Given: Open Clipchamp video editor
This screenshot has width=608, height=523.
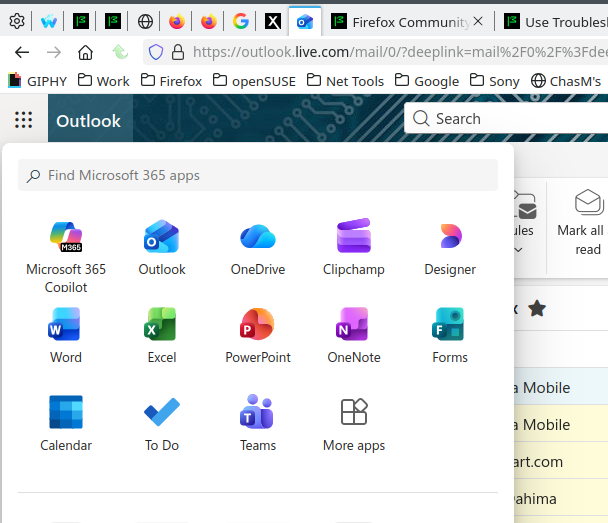Looking at the screenshot, I should [x=354, y=248].
